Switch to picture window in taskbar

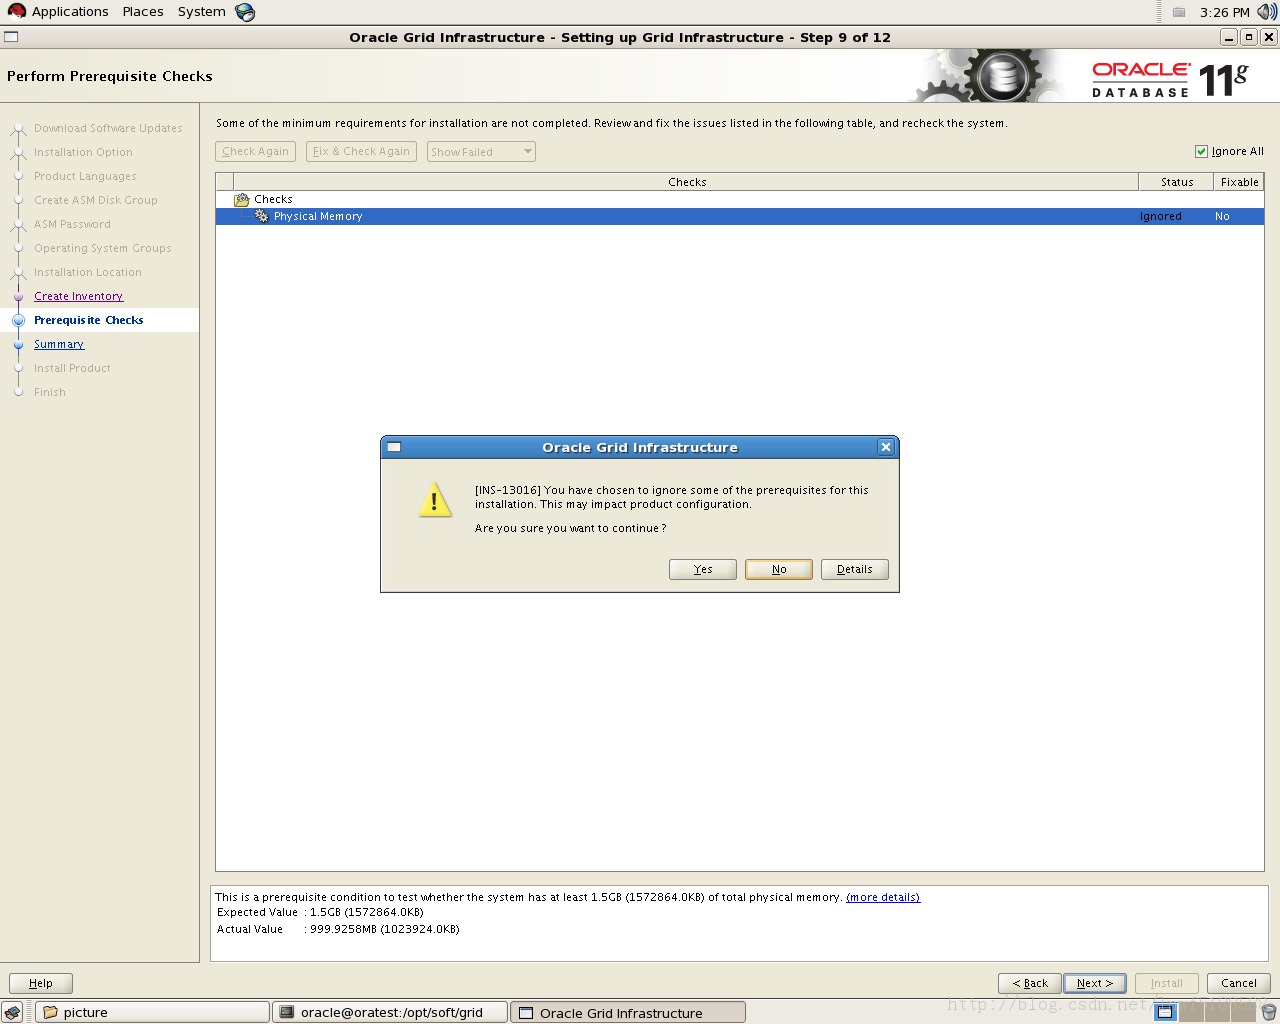(x=152, y=1012)
